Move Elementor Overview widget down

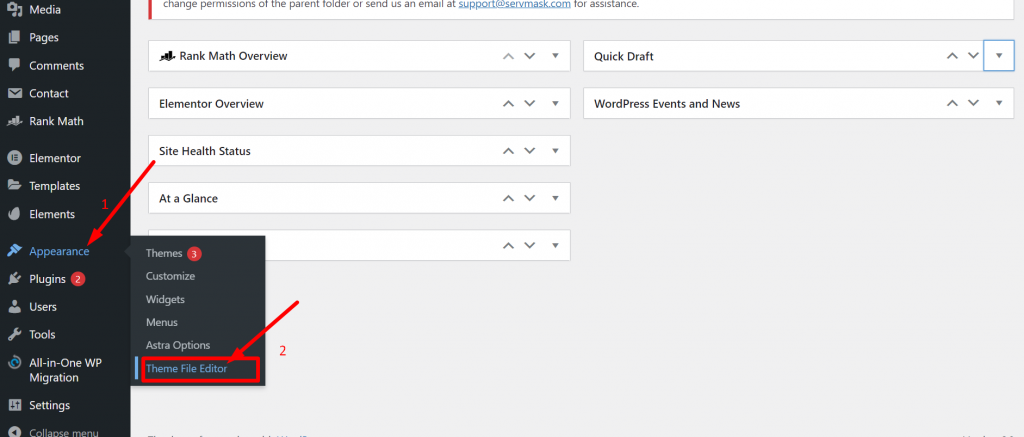[x=530, y=103]
